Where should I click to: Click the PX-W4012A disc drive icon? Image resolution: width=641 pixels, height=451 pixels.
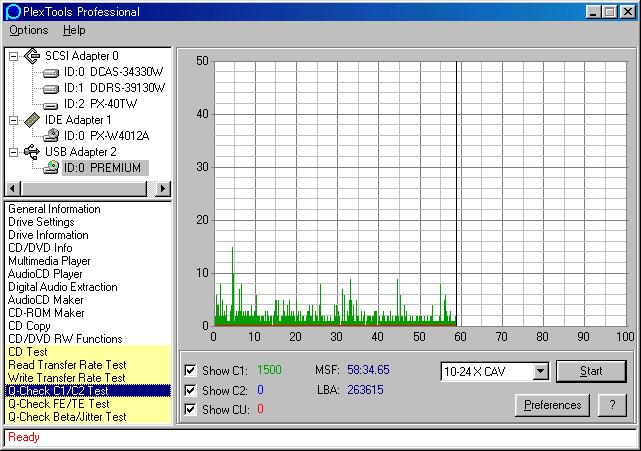[51, 135]
